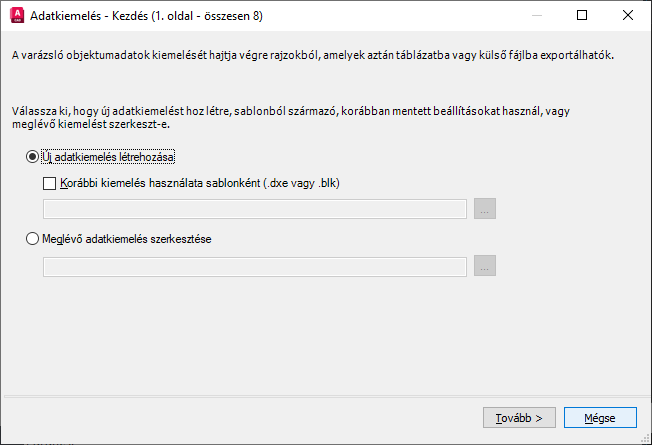
Task: Enable 'Korábbi kiemelés használata sablonként' checkbox
Action: tap(49, 183)
